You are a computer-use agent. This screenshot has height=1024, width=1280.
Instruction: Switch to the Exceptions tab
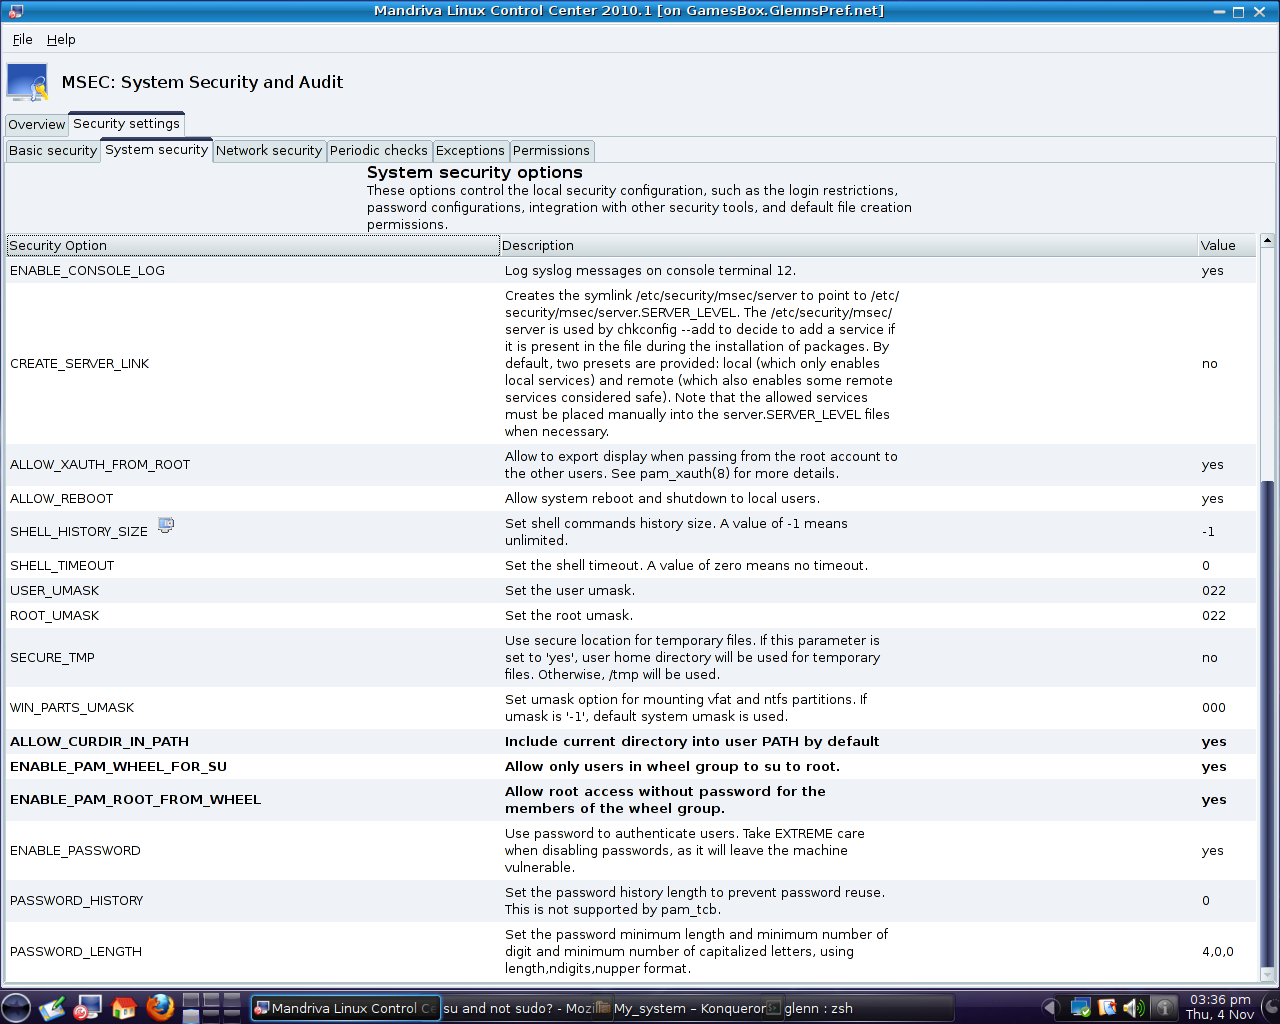click(x=470, y=150)
